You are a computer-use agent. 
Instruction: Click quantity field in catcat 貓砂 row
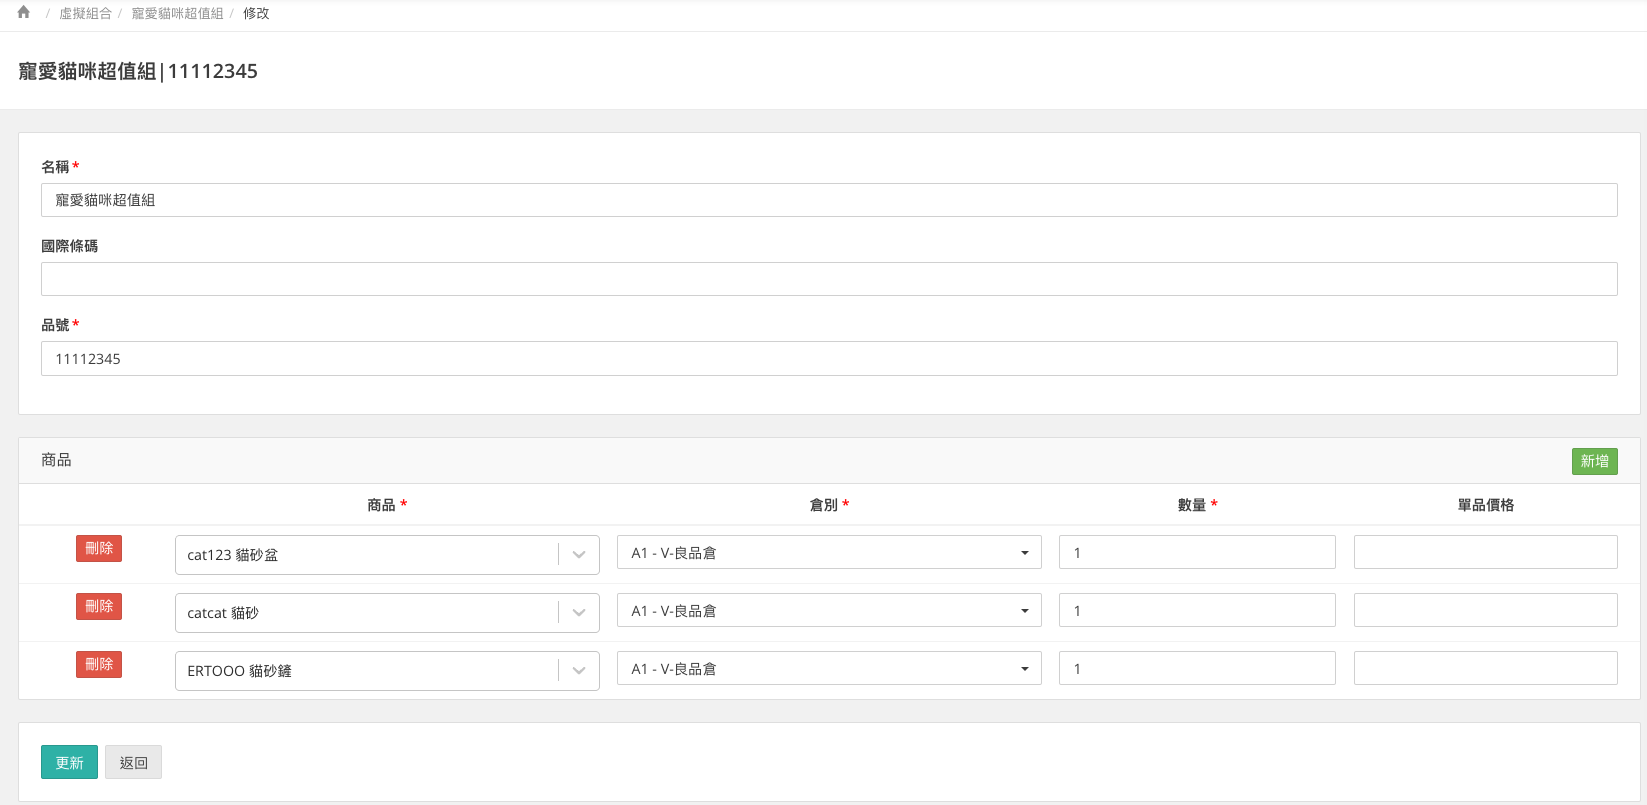tap(1196, 611)
